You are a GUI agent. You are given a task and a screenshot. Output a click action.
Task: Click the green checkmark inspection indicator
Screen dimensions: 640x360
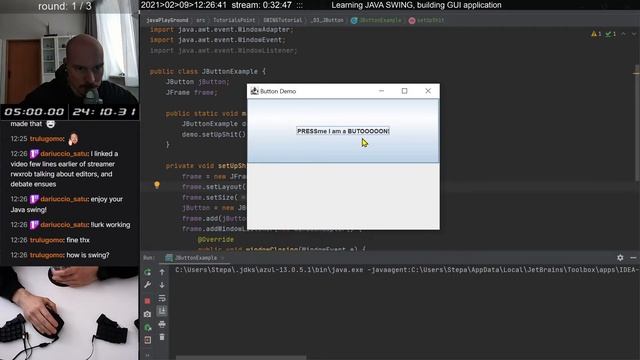click(611, 34)
